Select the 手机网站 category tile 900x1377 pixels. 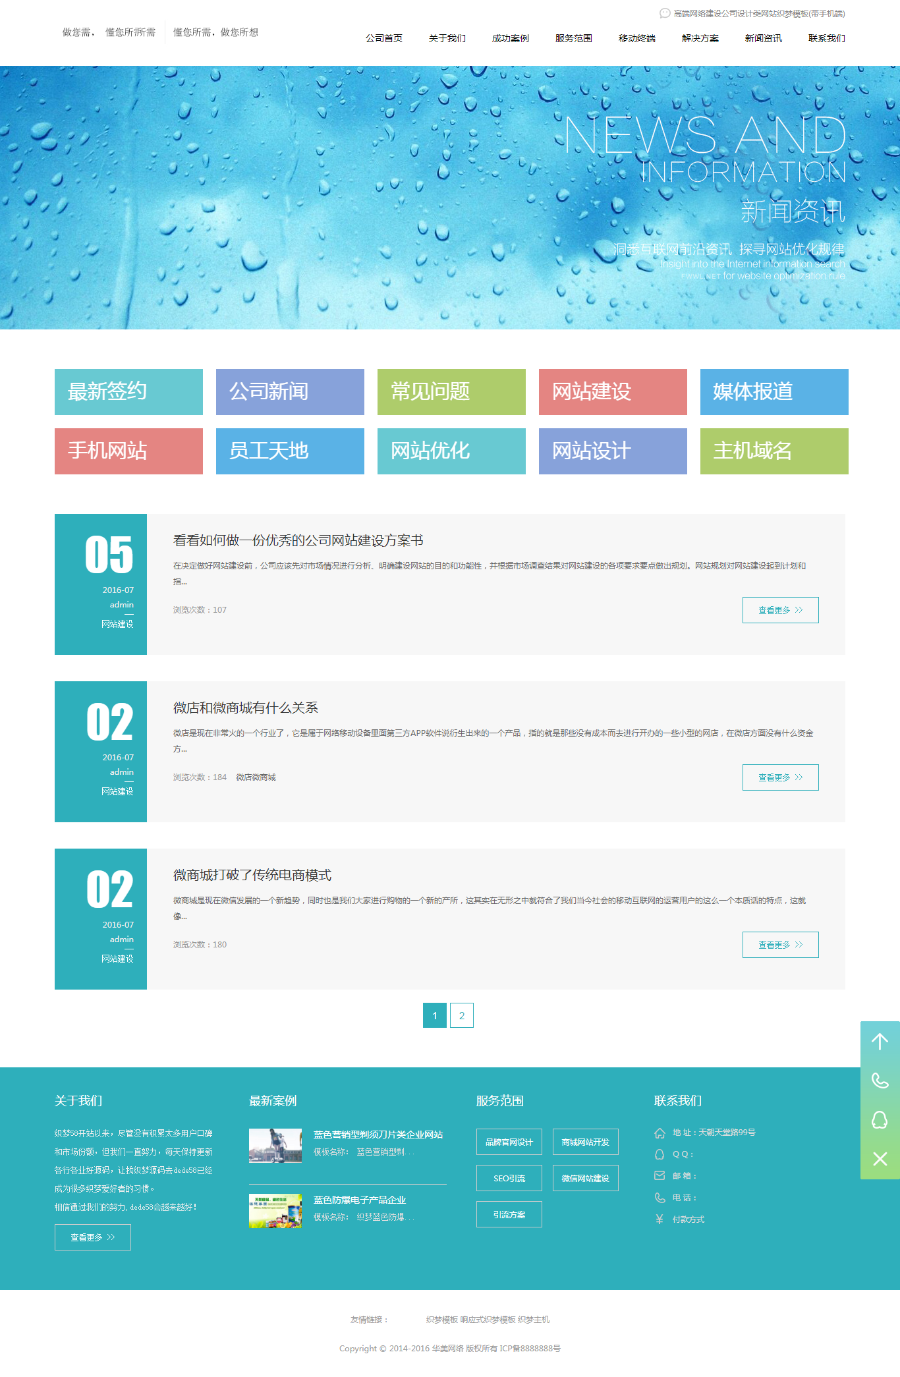pyautogui.click(x=129, y=451)
